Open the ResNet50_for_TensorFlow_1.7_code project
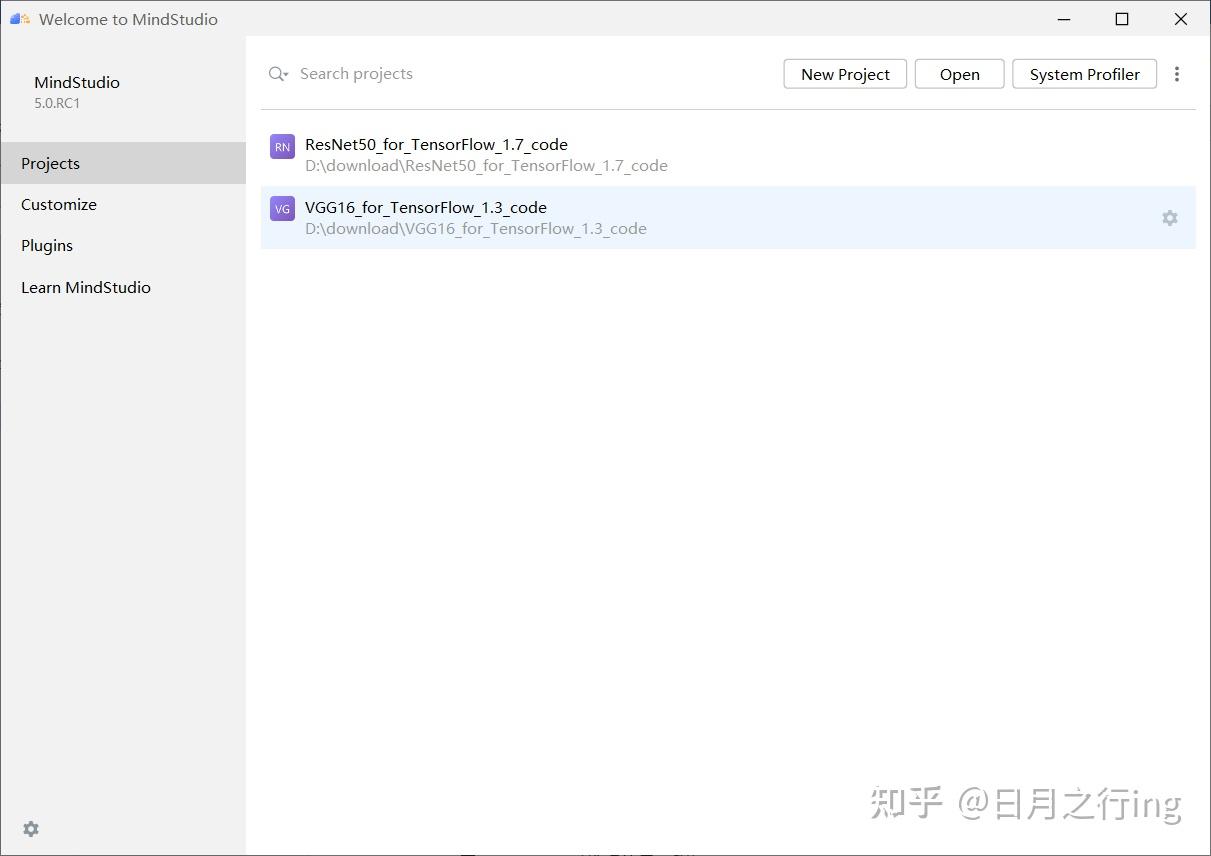Screen dimensions: 1211x856 (436, 144)
